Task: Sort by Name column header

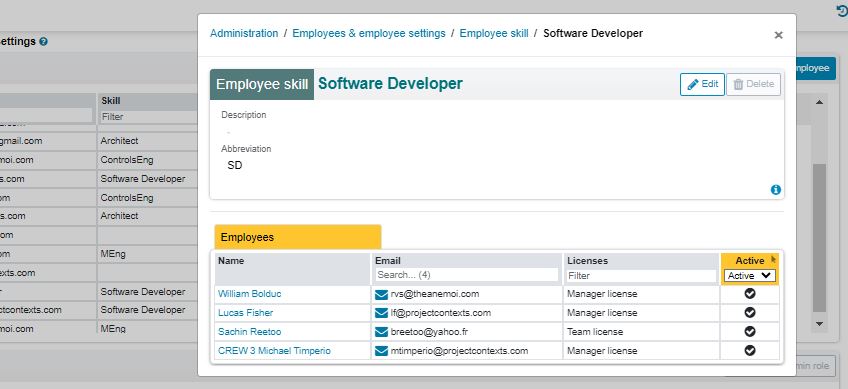Action: (x=231, y=261)
